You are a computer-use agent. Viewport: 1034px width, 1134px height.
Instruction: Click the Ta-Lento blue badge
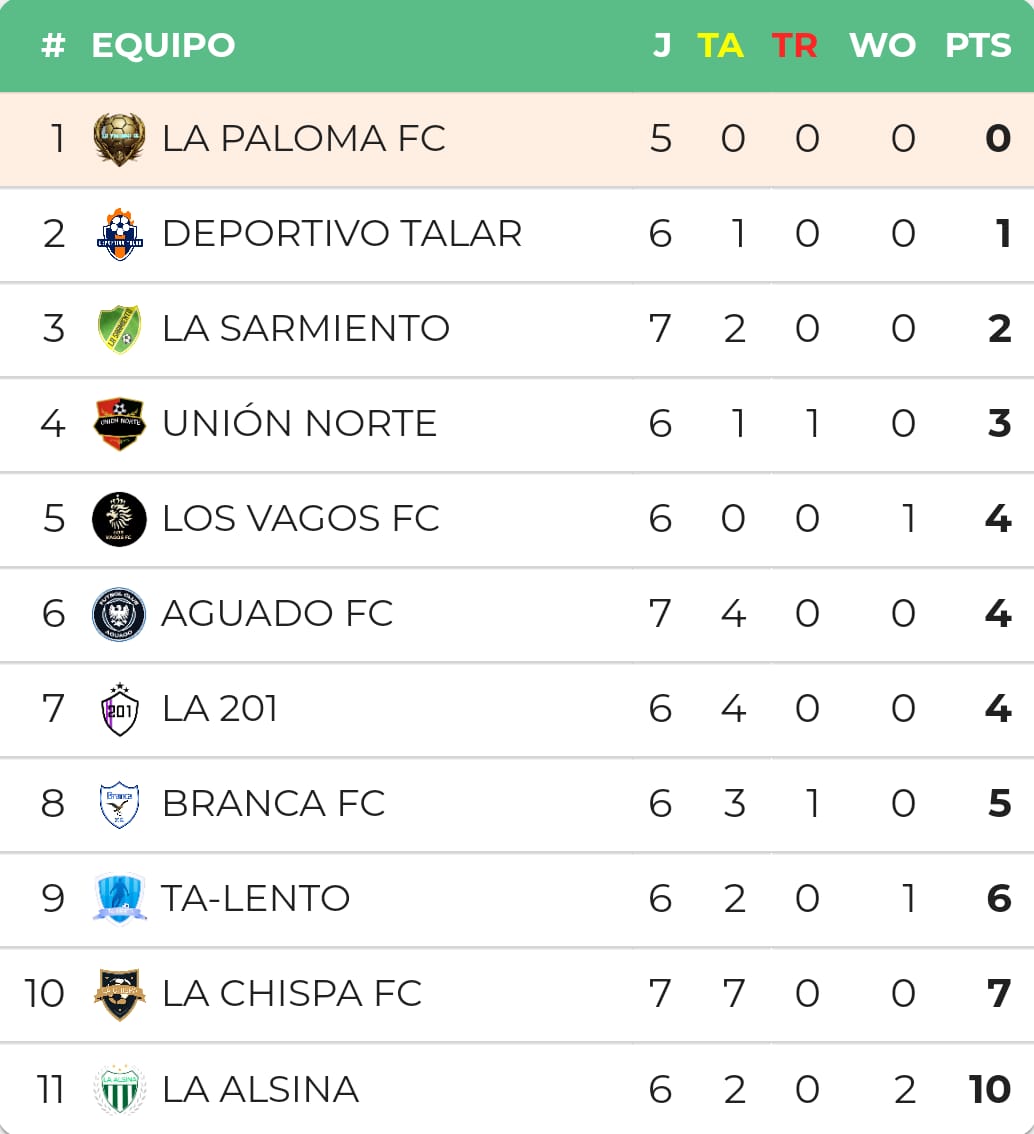click(119, 899)
